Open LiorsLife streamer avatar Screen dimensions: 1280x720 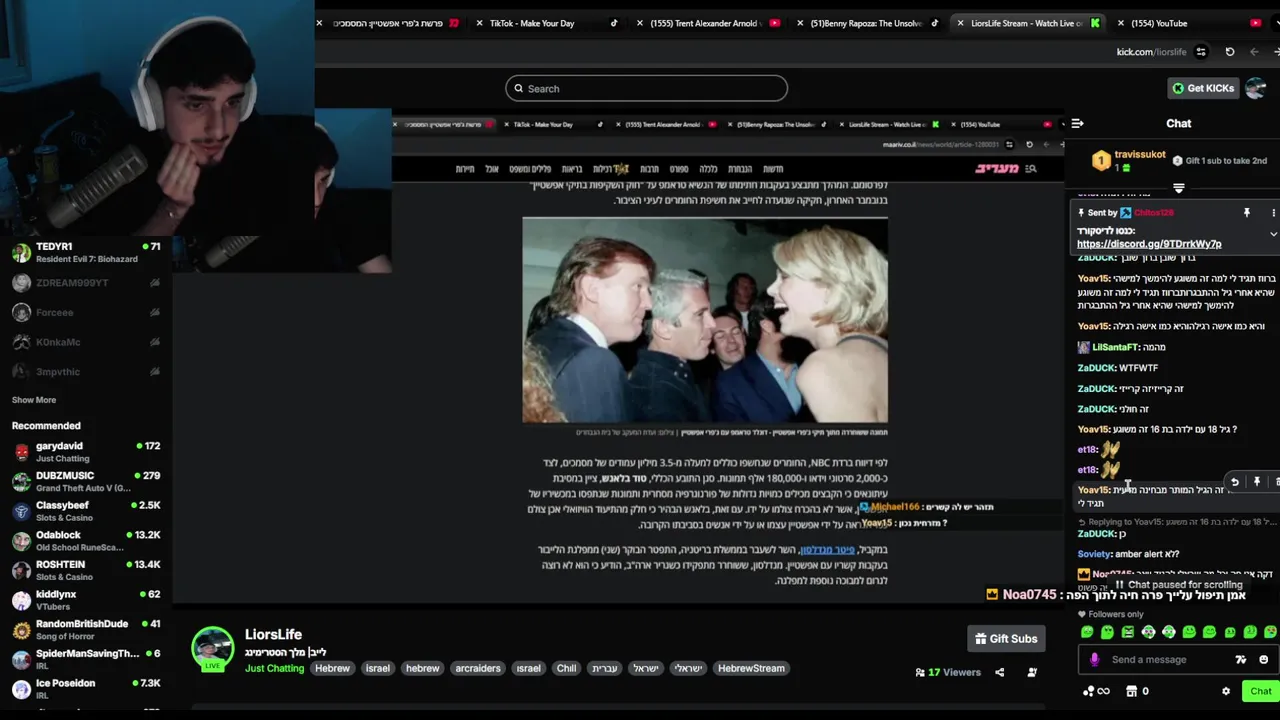point(213,649)
